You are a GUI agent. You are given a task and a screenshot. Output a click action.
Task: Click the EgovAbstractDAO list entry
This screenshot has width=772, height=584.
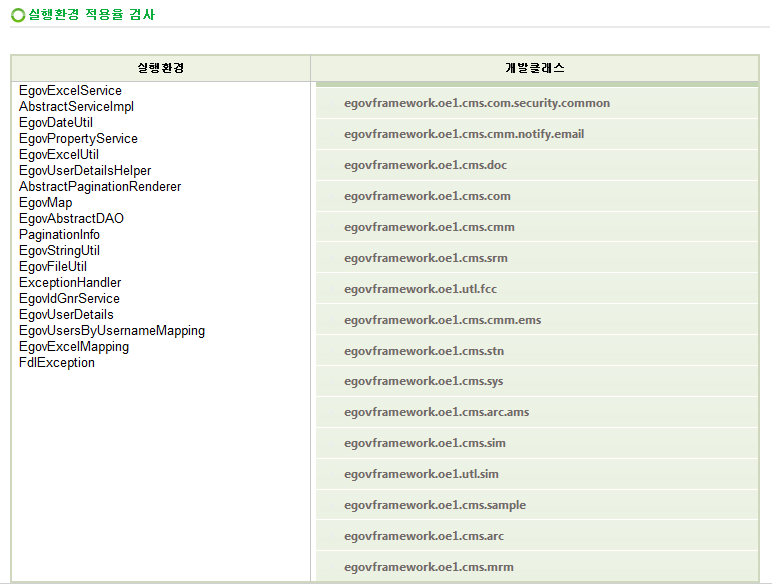pos(71,219)
